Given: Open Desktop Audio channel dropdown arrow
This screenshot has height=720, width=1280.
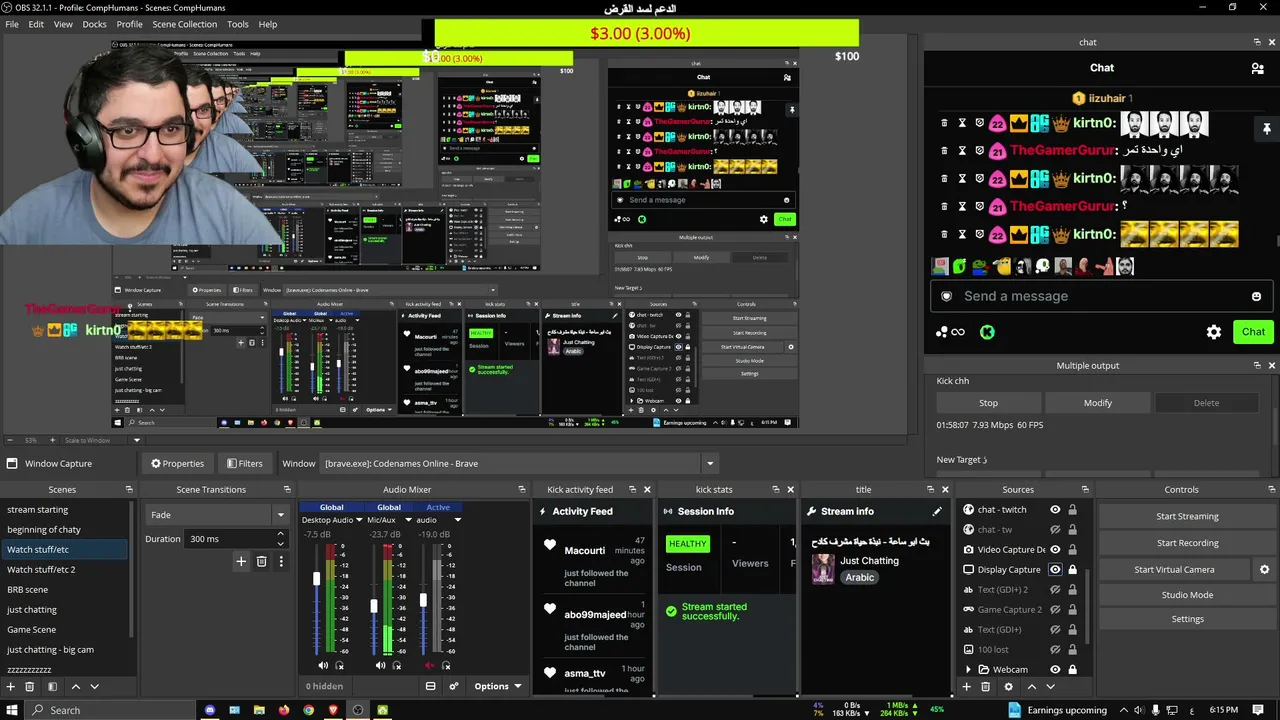Looking at the screenshot, I should point(359,520).
